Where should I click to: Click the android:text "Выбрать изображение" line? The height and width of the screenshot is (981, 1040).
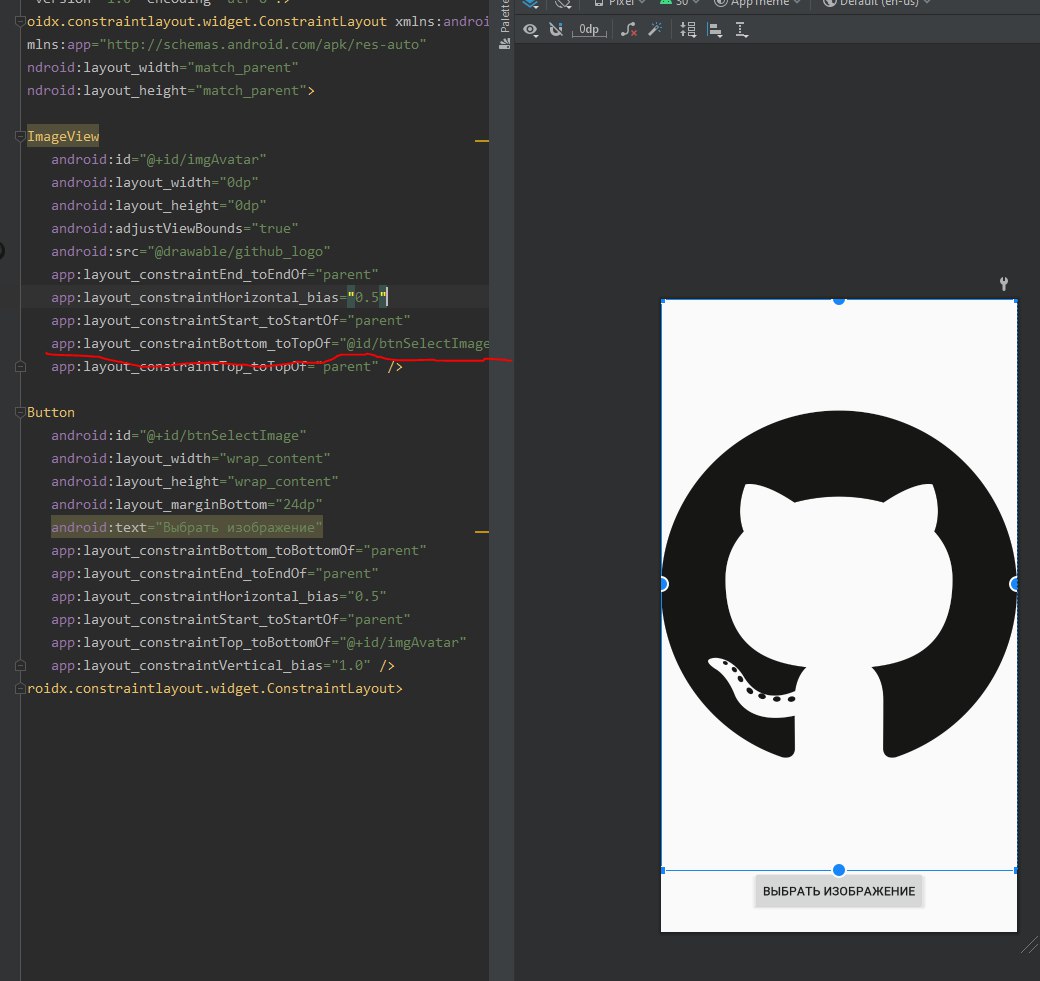click(186, 527)
